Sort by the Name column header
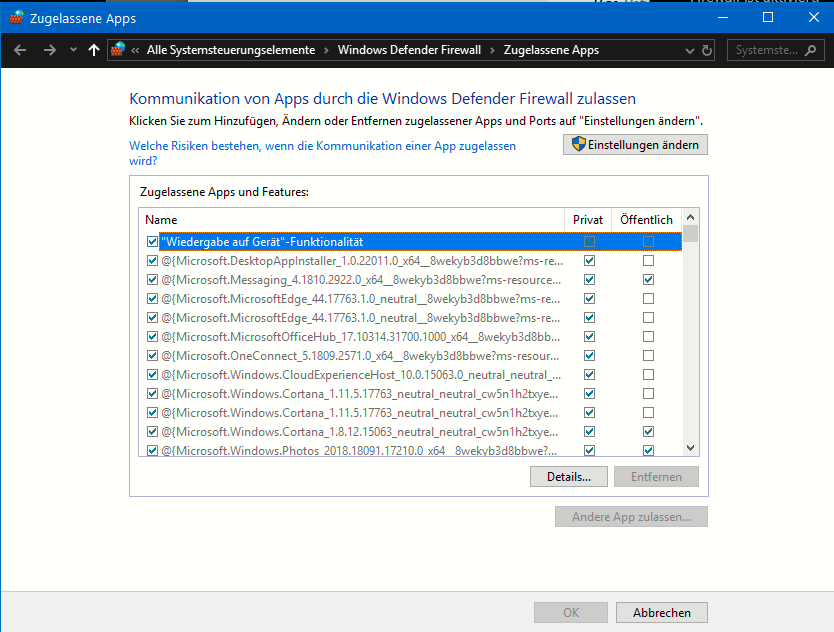This screenshot has width=834, height=632. 352,220
